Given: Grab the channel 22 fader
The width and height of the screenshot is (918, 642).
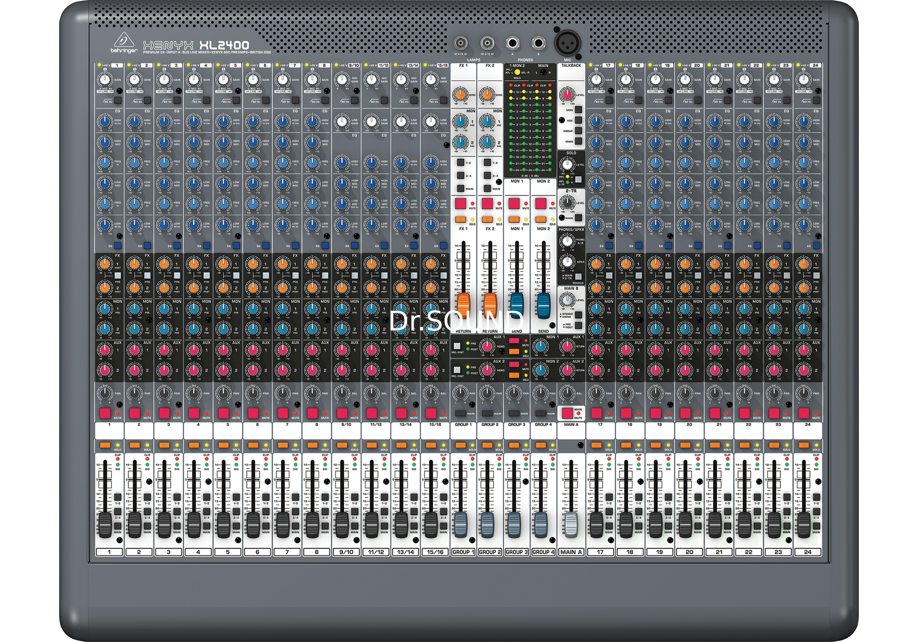Looking at the screenshot, I should [x=745, y=524].
